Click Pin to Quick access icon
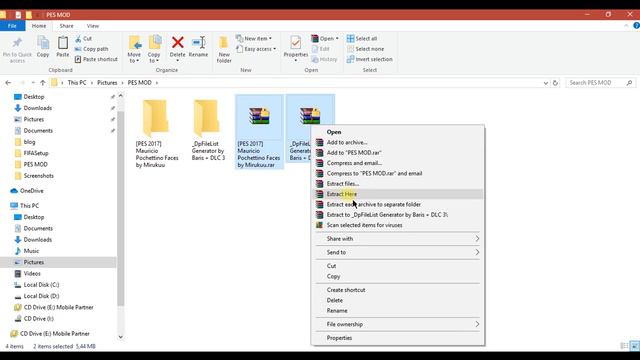The width and height of the screenshot is (640, 360). 17,42
